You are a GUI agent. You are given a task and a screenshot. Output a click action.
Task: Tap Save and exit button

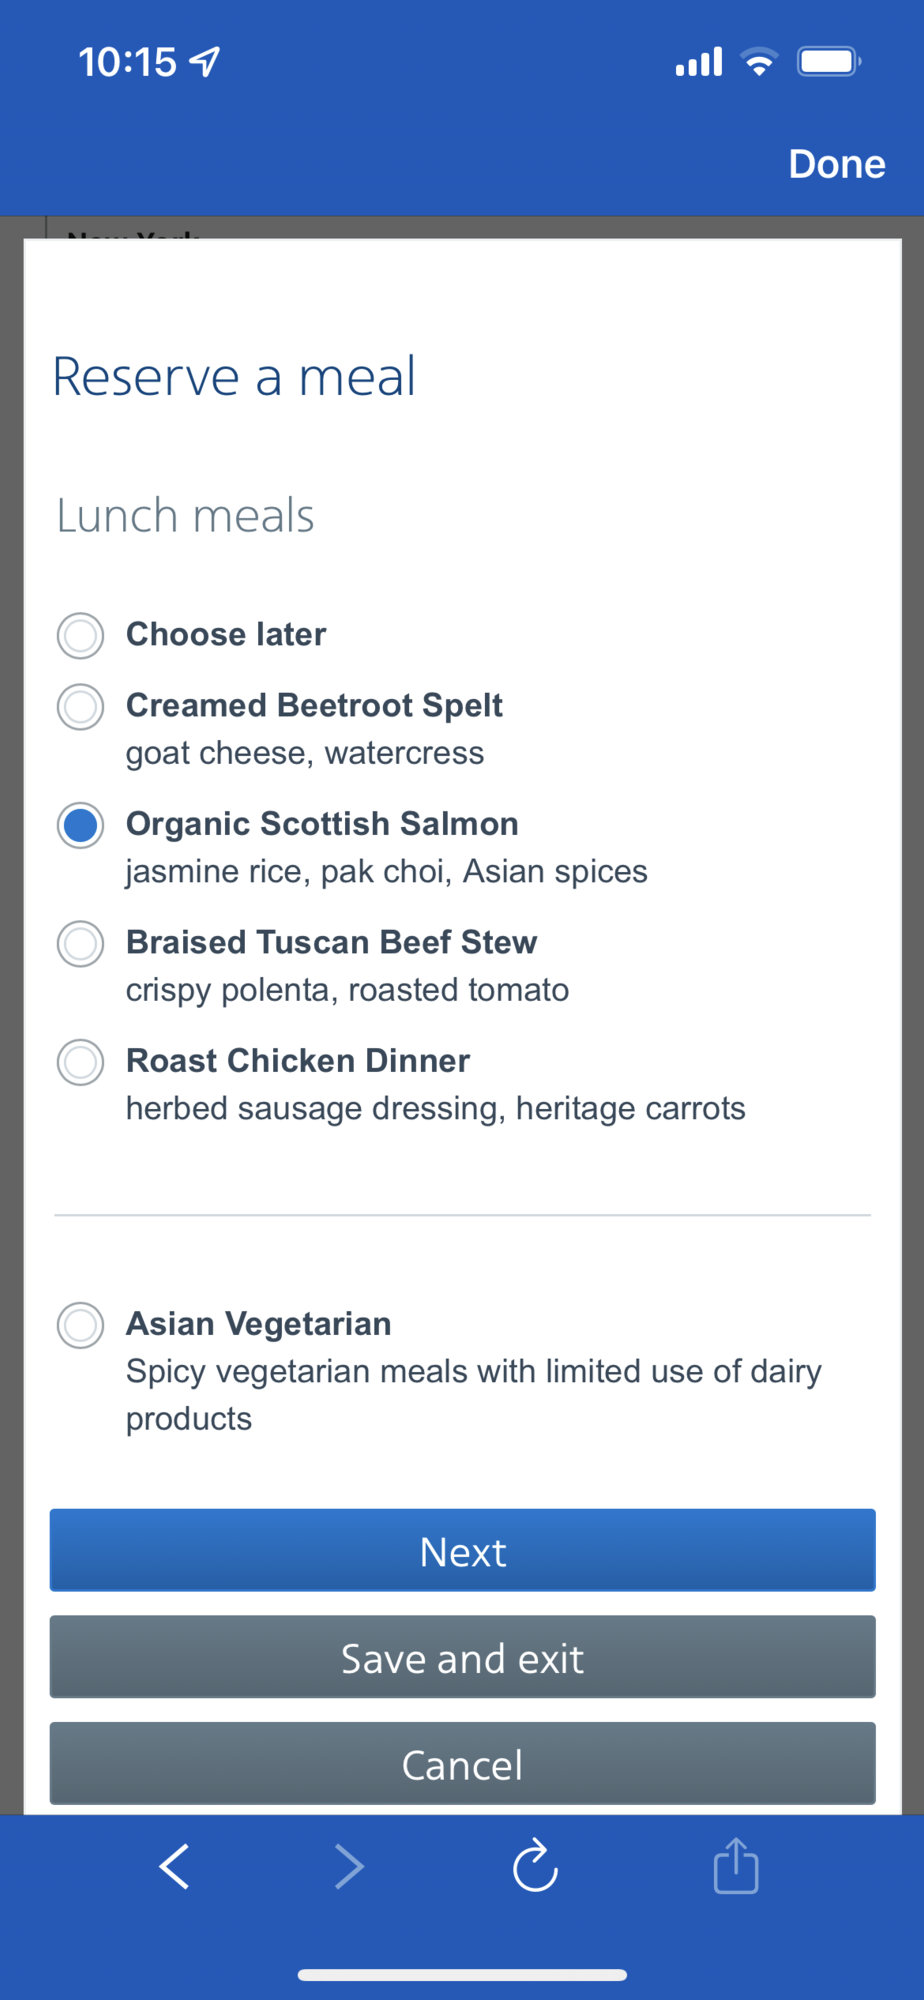click(463, 1657)
